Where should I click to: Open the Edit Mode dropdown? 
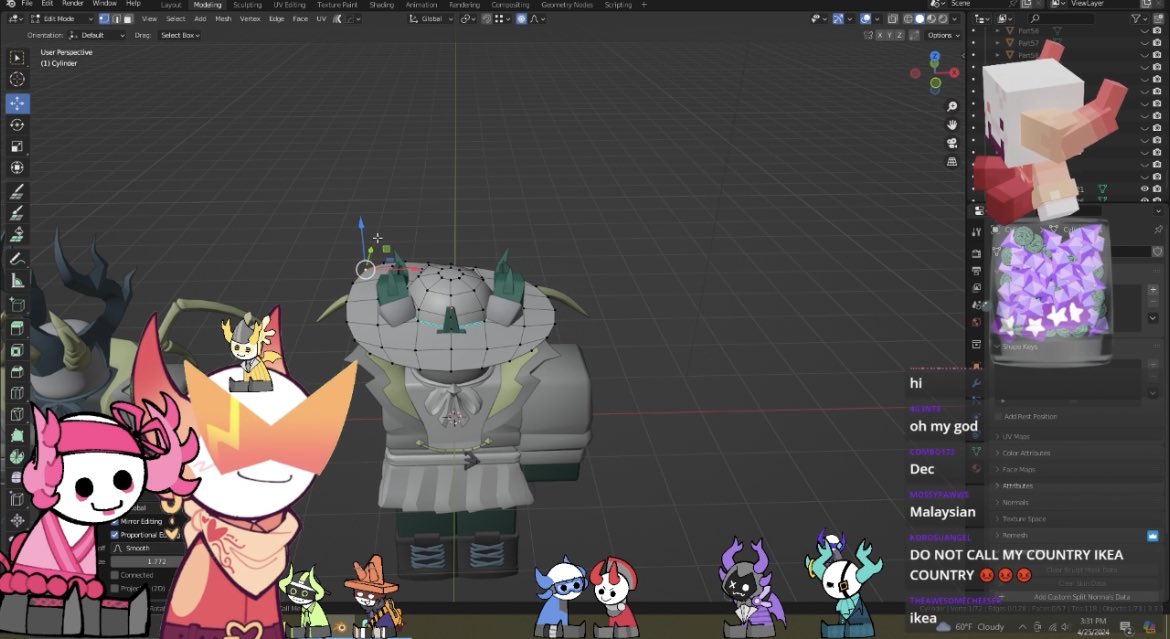pyautogui.click(x=60, y=19)
